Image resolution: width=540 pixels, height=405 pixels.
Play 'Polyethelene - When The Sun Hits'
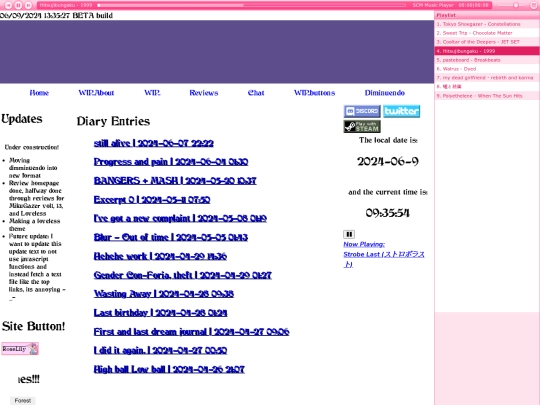pyautogui.click(x=487, y=96)
